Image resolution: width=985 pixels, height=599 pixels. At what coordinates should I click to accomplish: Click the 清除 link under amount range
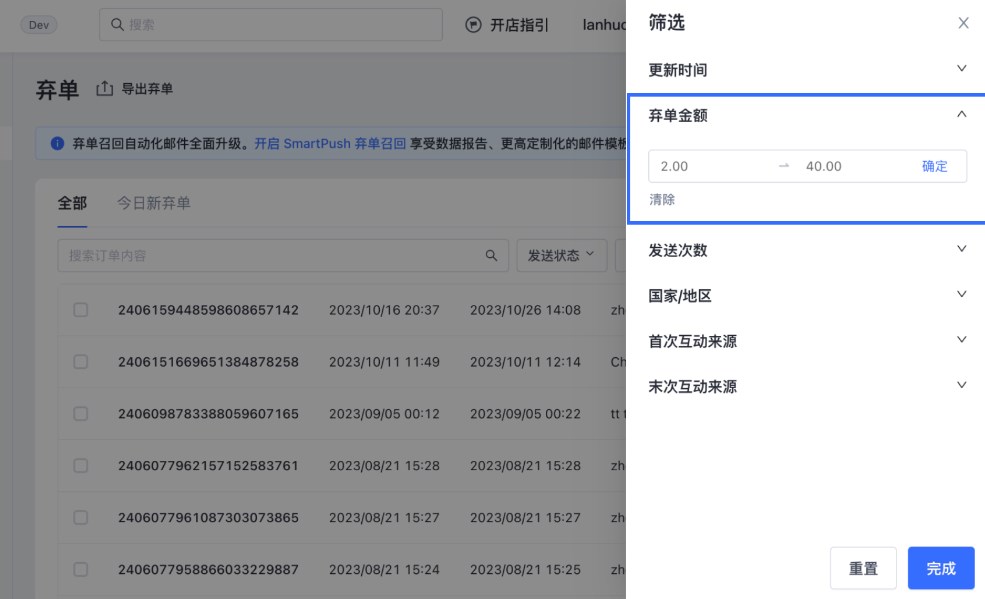(x=662, y=200)
